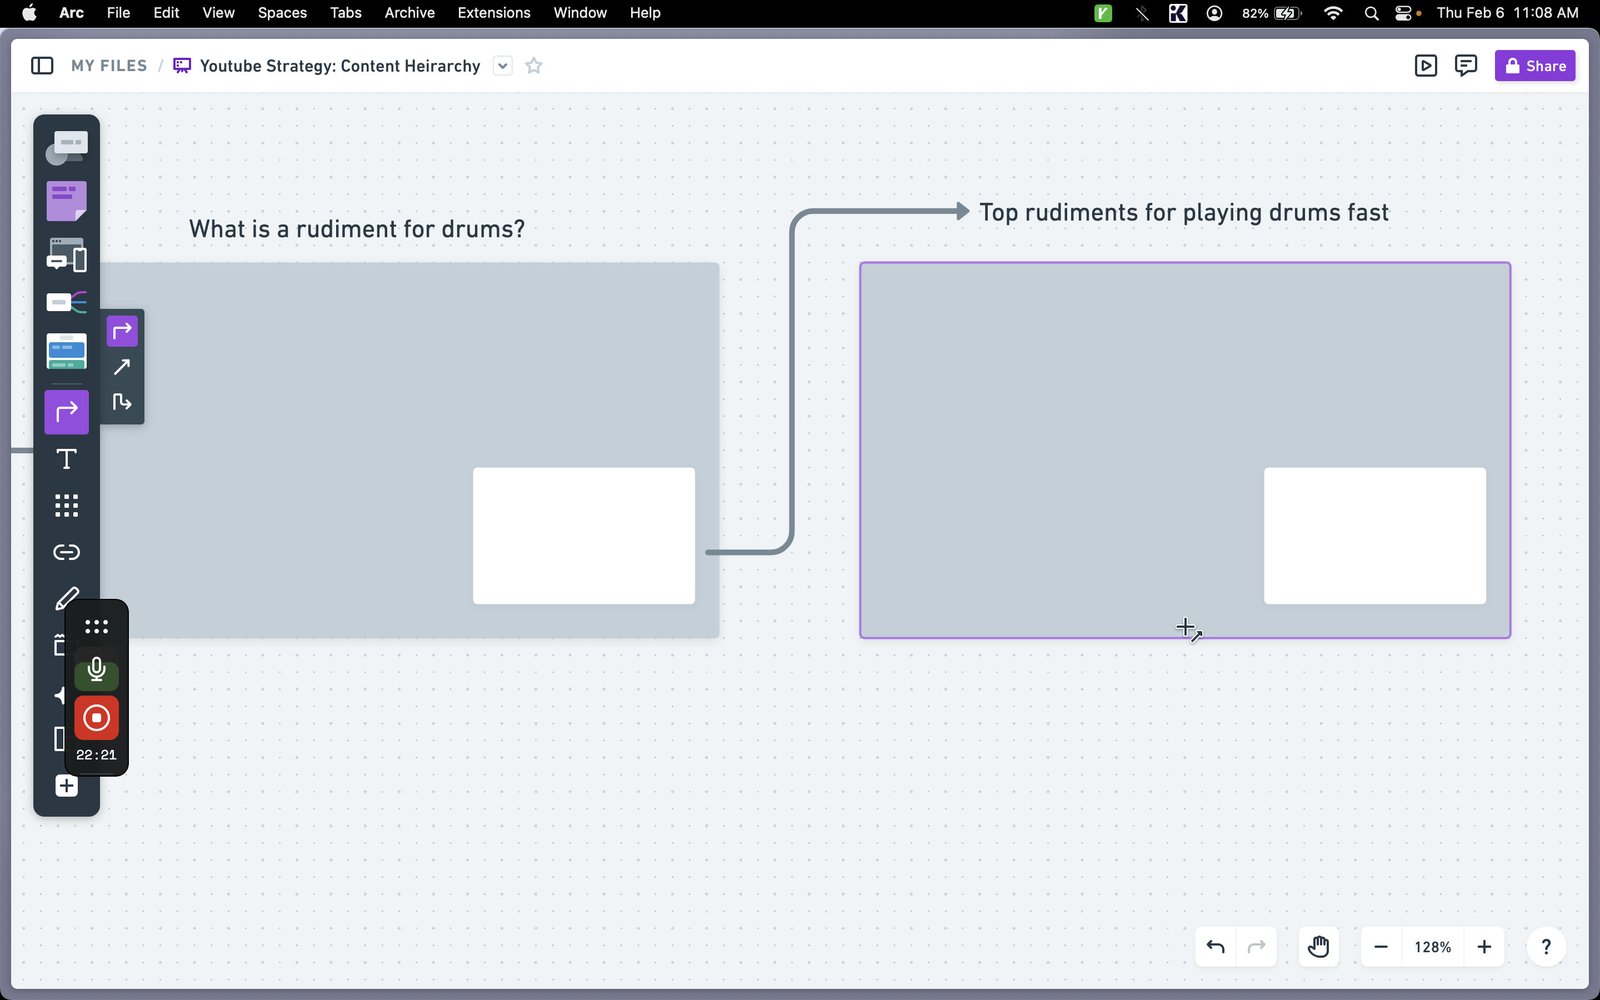Click the purple Share button
Screen dimensions: 1600x1000
(1535, 66)
